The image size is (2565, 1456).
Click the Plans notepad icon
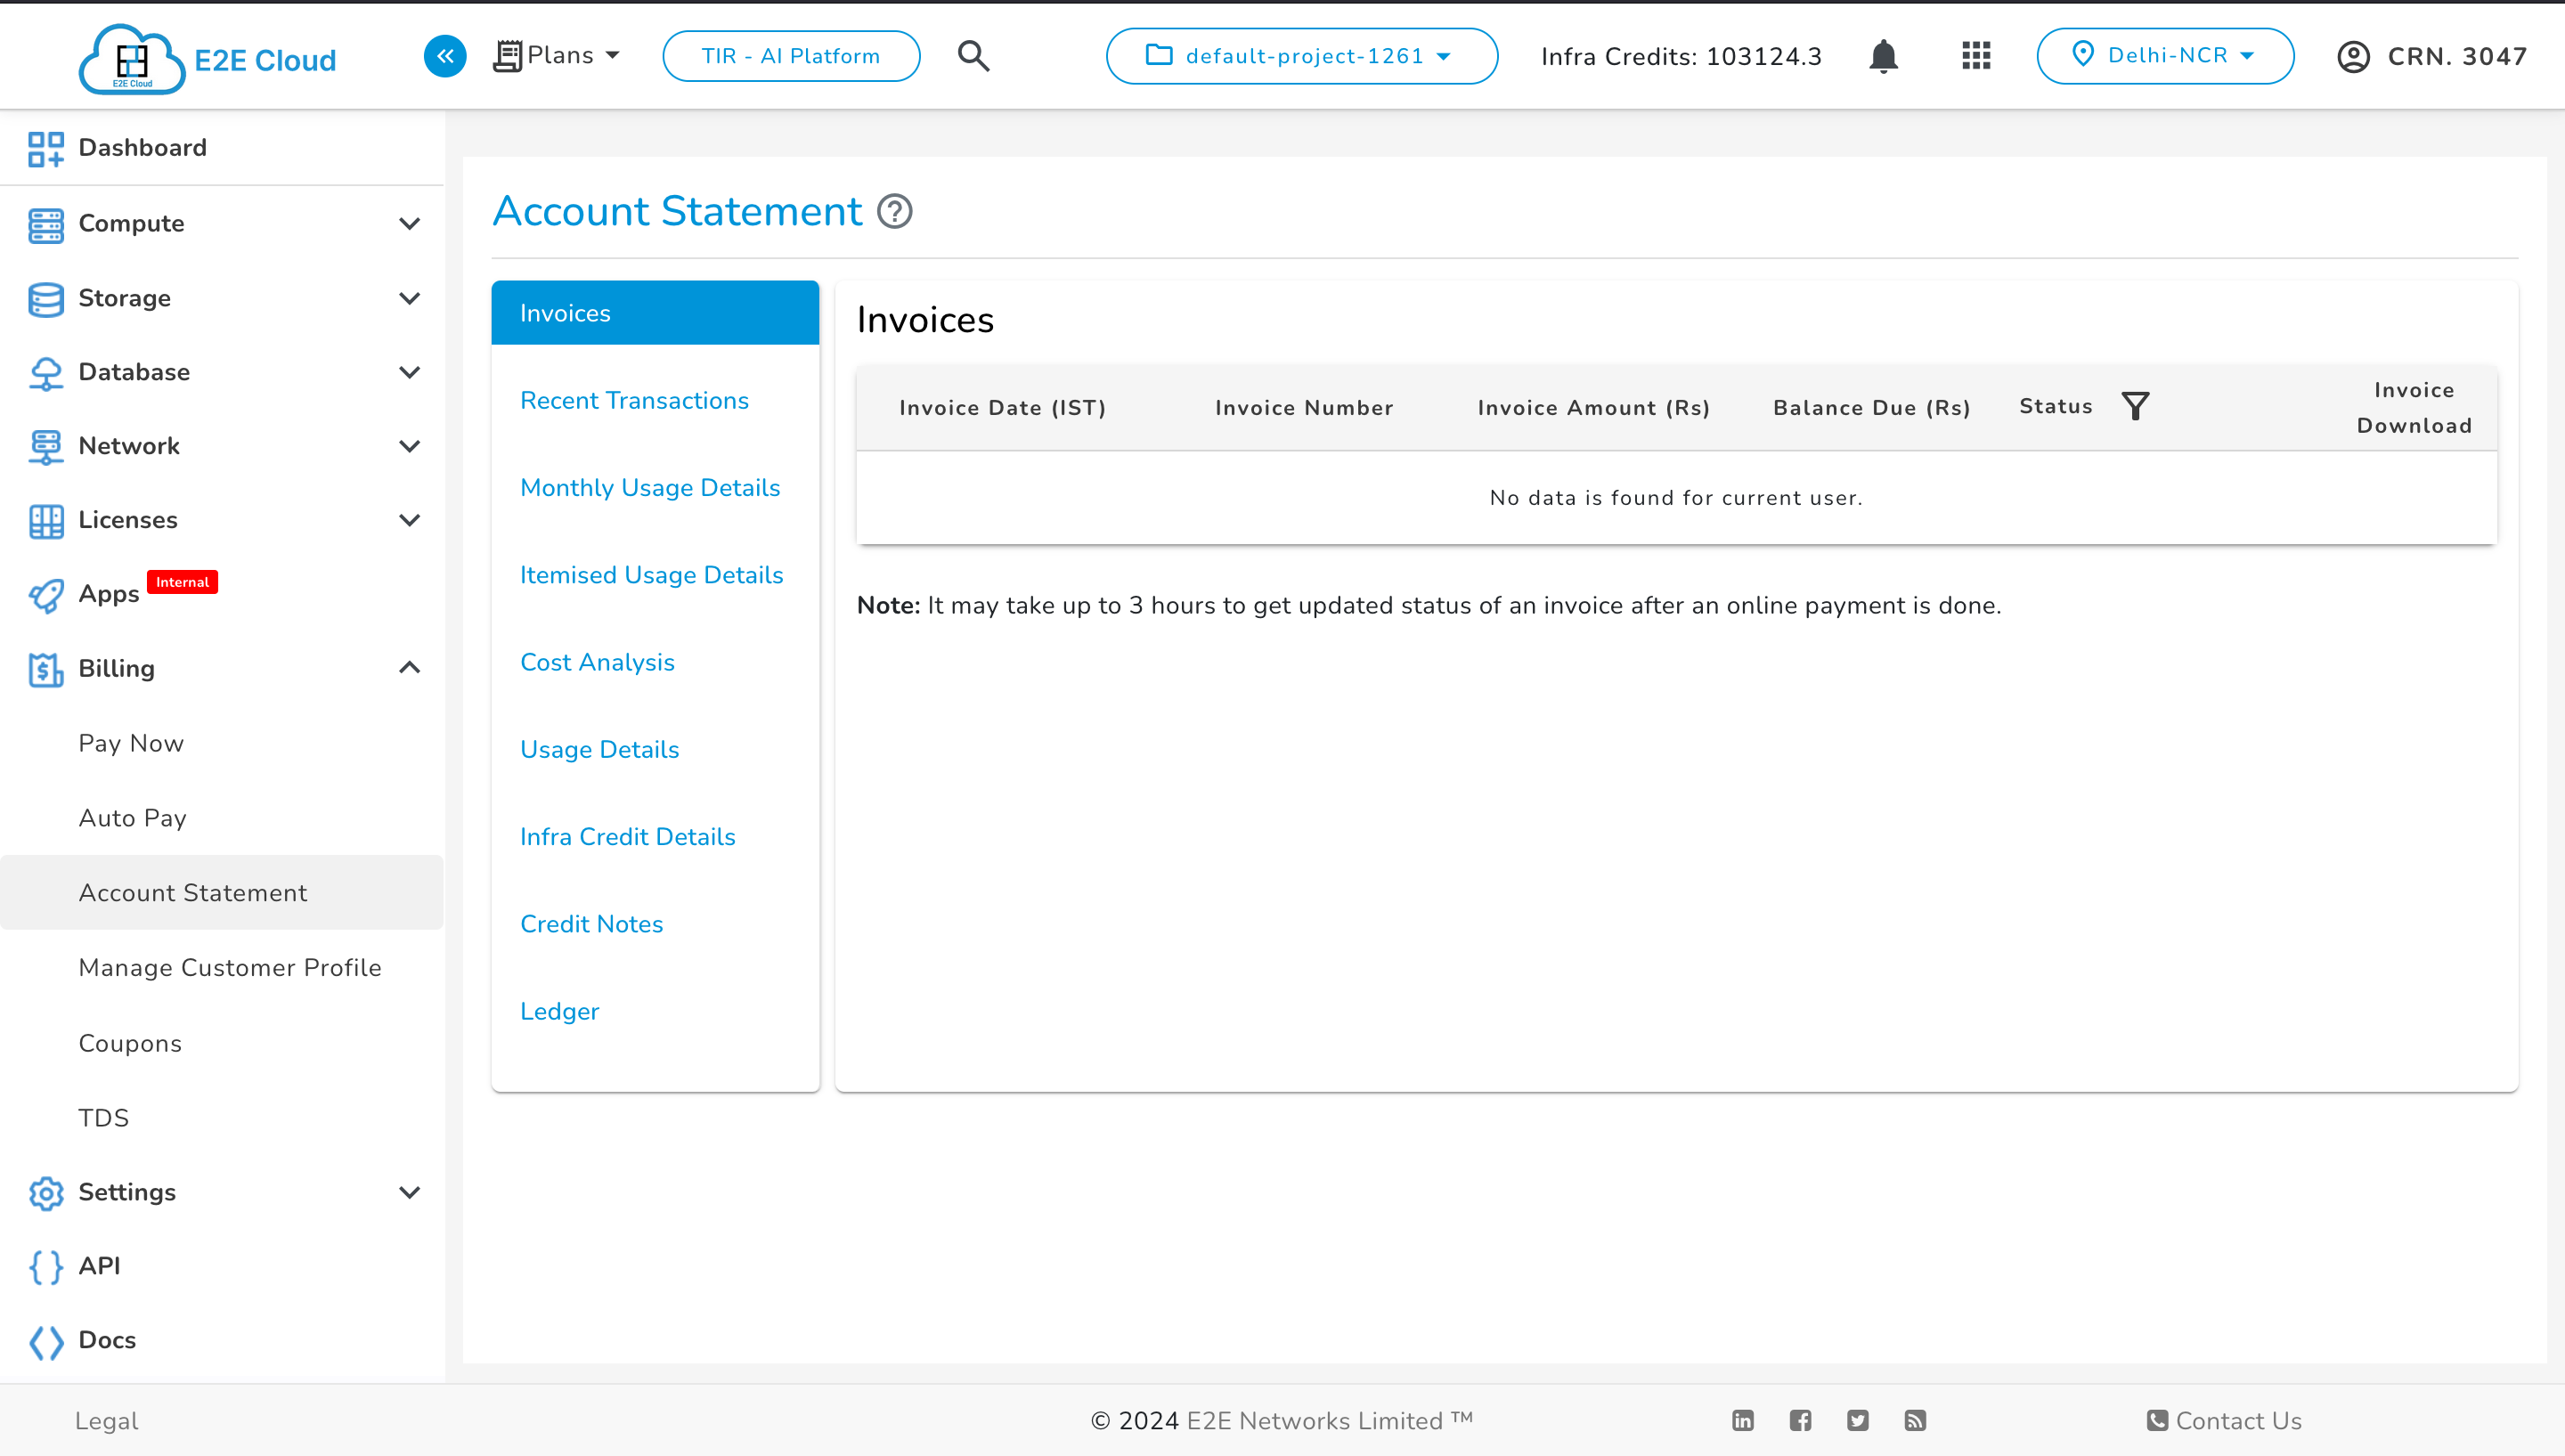click(507, 56)
